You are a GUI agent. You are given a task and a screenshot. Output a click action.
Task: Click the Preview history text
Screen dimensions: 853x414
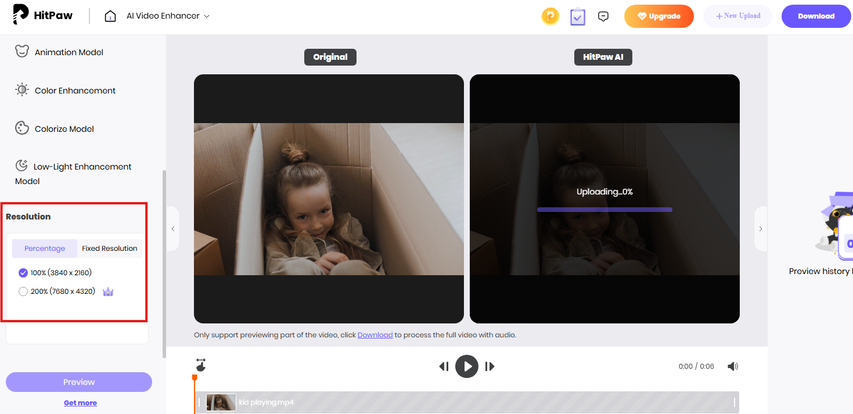pos(821,271)
